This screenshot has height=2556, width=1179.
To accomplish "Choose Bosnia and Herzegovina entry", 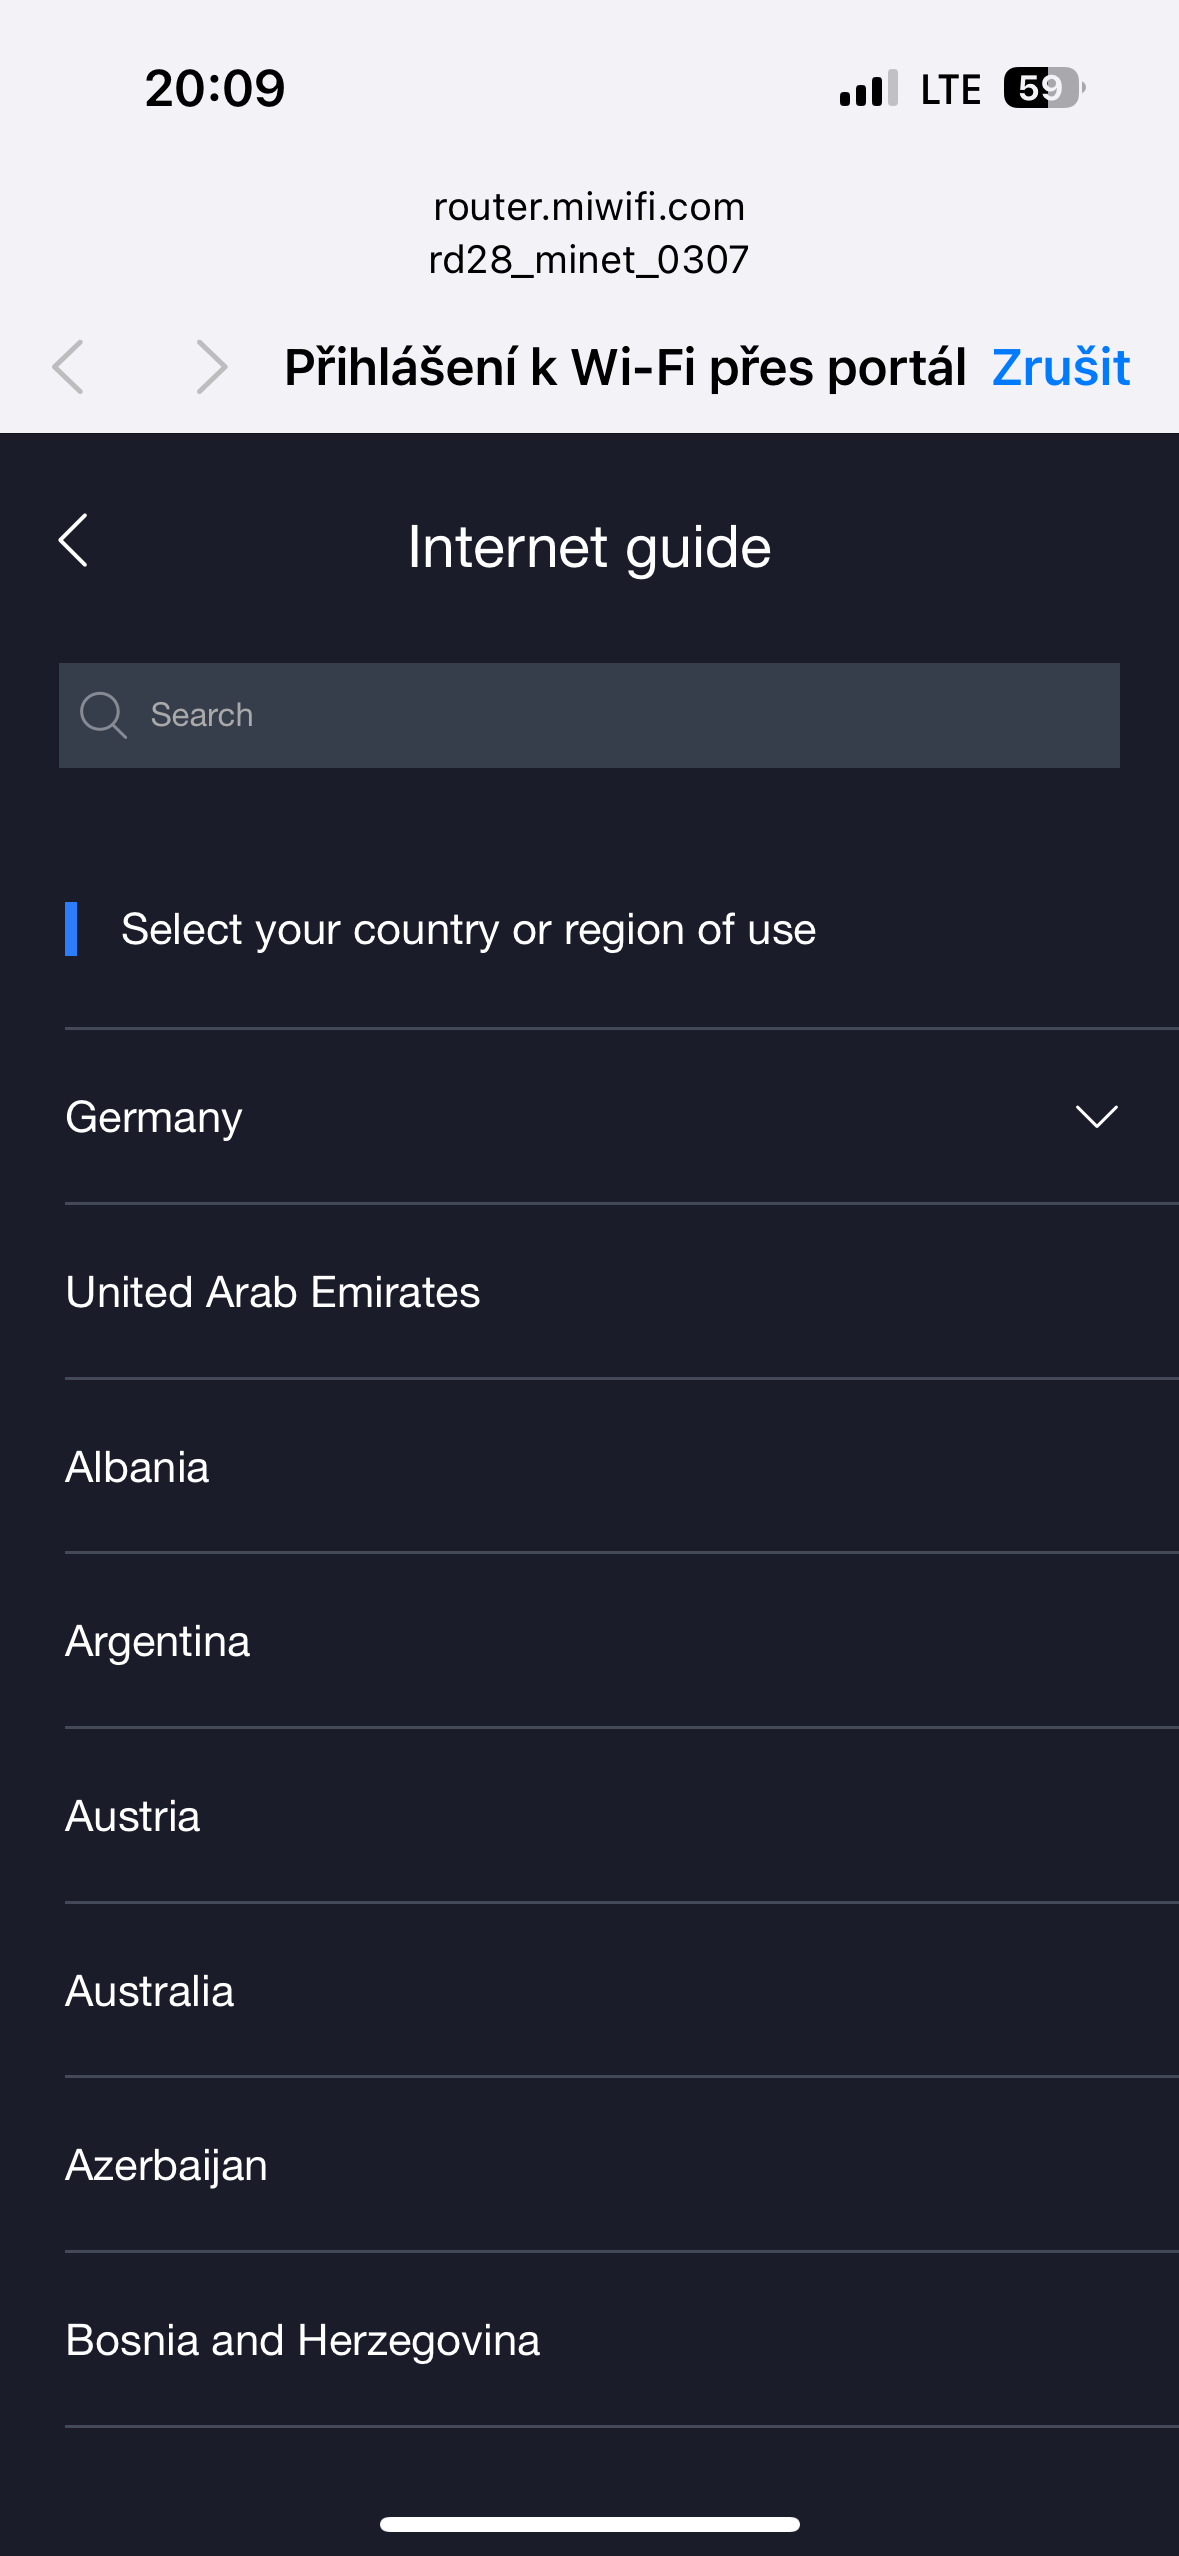I will pyautogui.click(x=303, y=2340).
